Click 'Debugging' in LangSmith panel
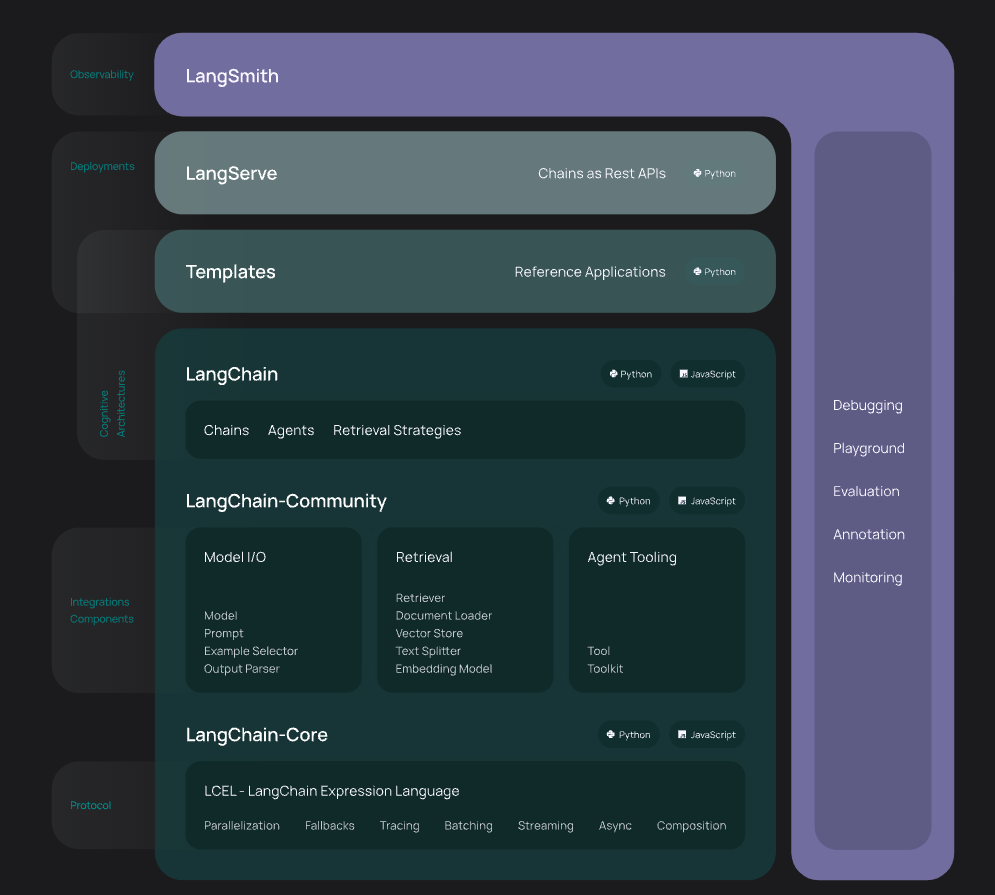Image resolution: width=995 pixels, height=895 pixels. [867, 406]
